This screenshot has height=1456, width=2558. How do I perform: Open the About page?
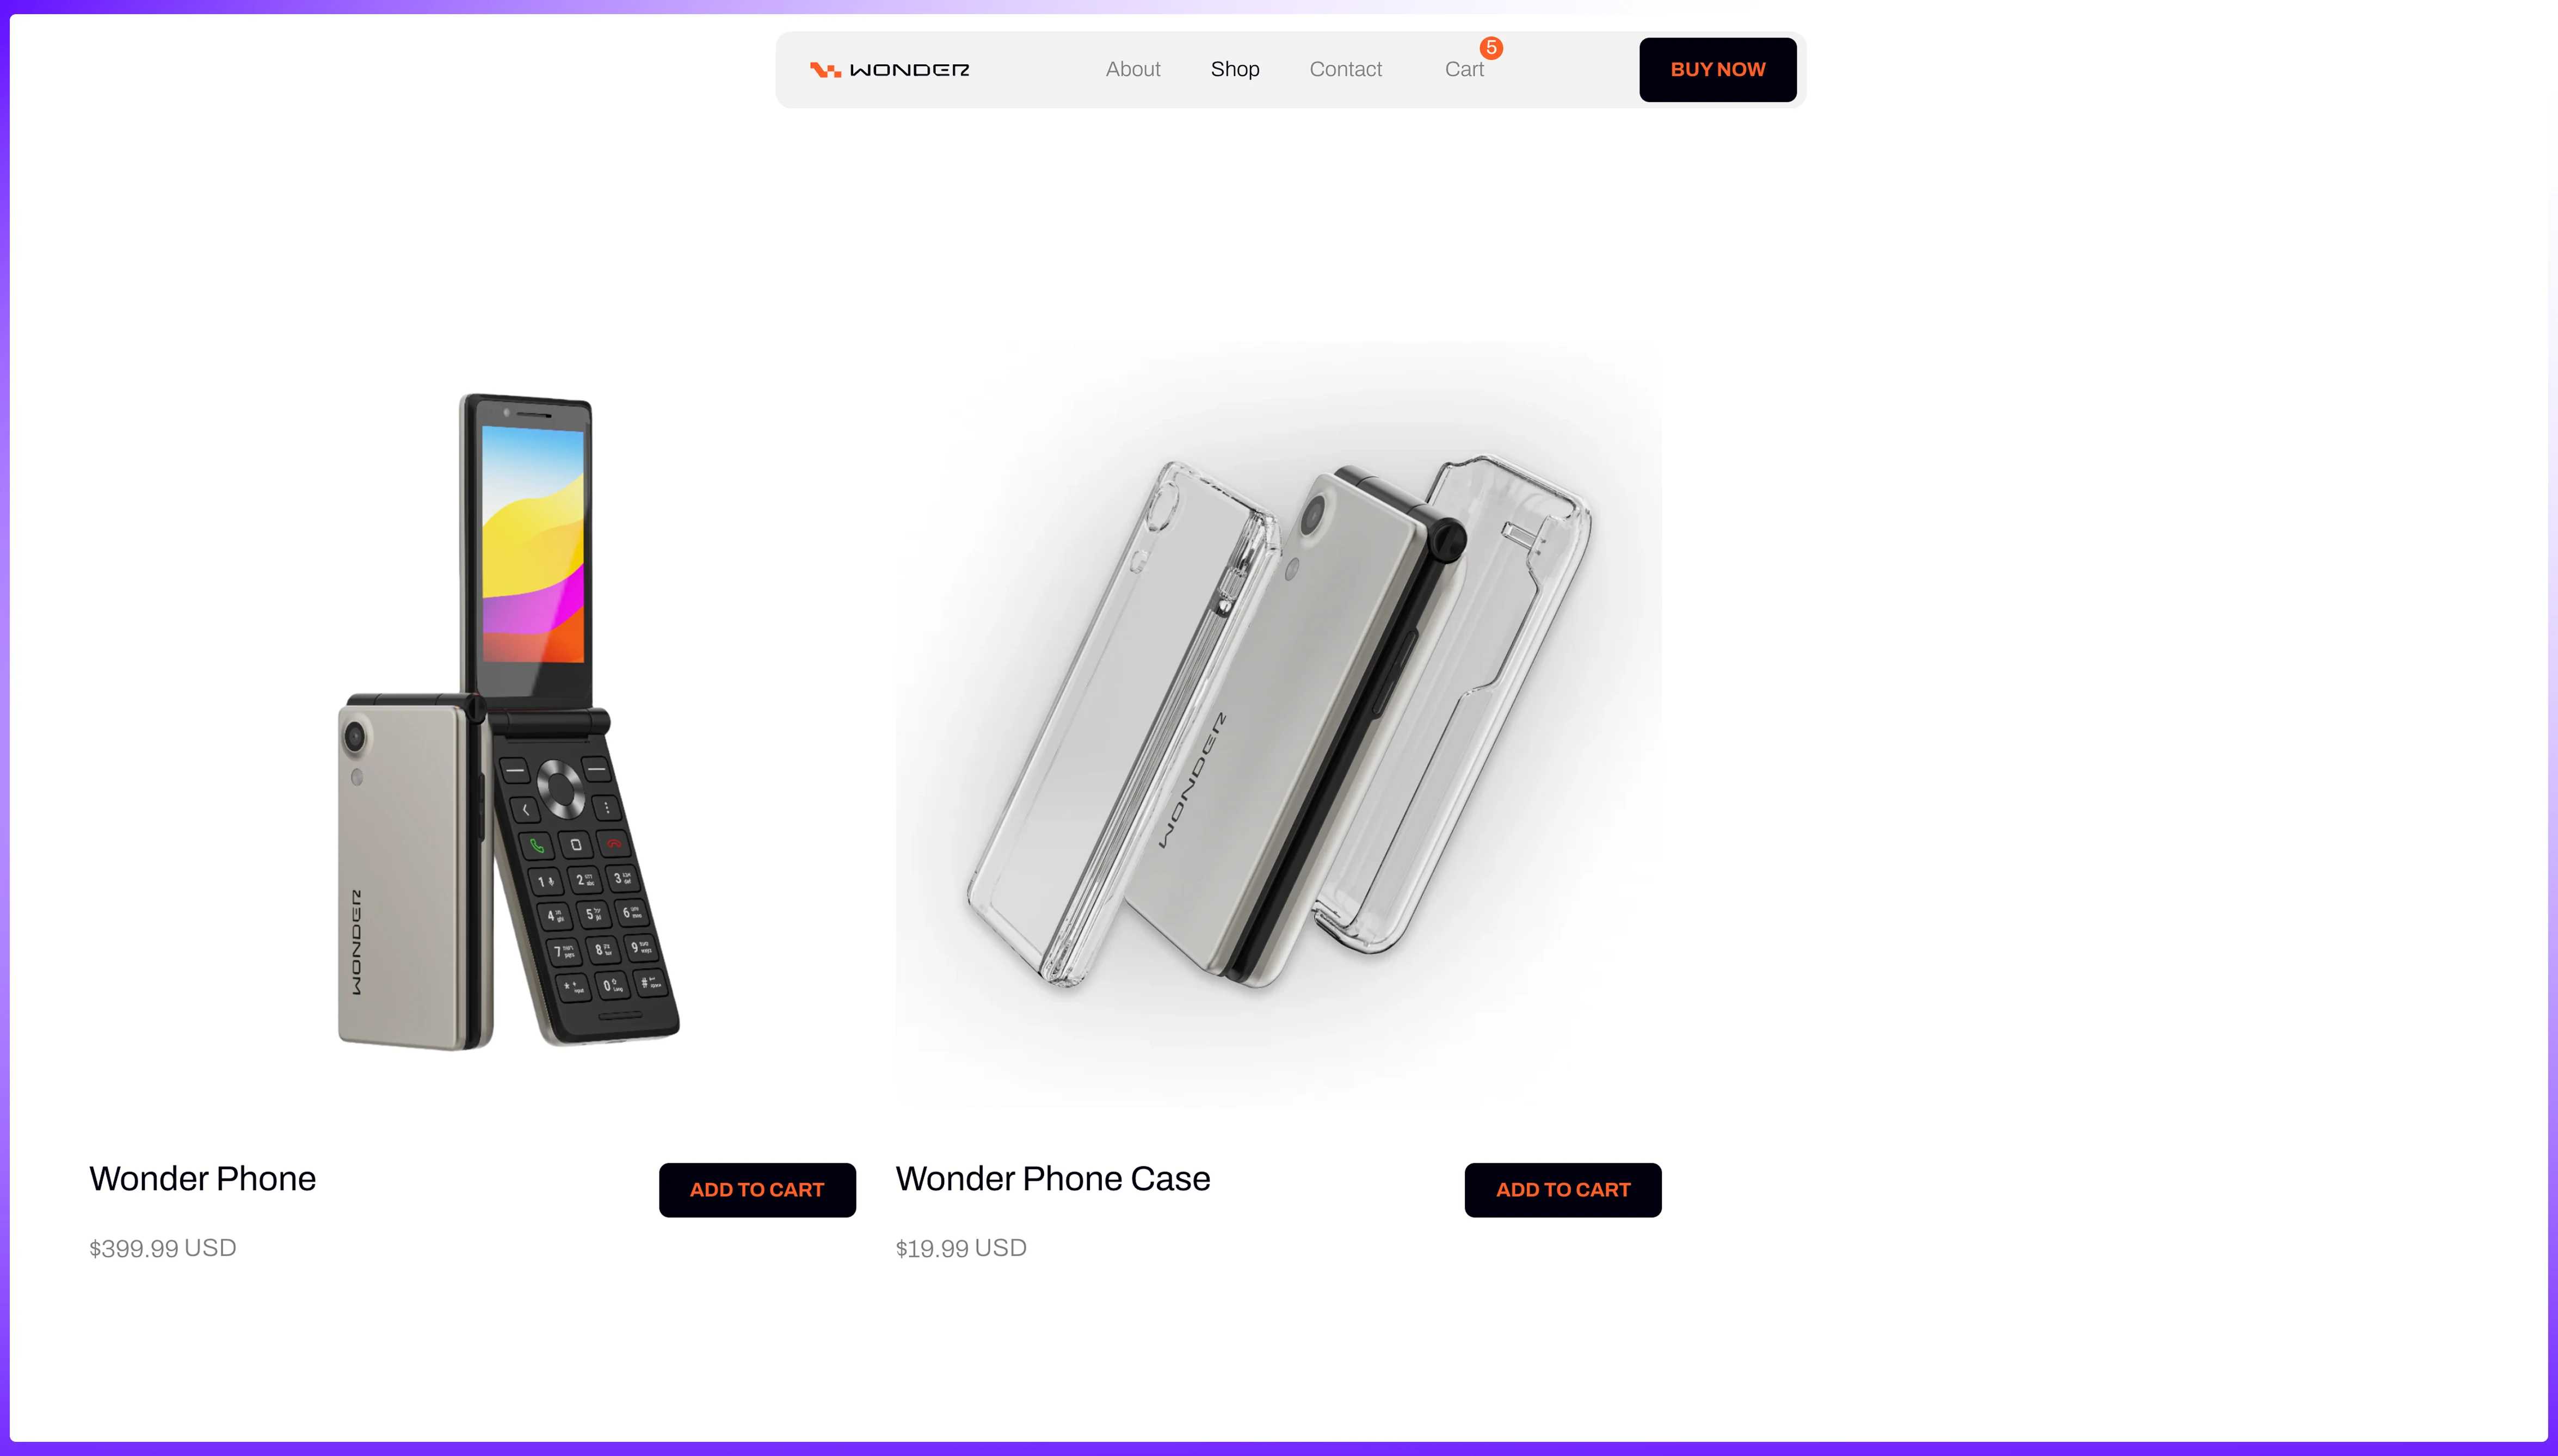(1133, 69)
